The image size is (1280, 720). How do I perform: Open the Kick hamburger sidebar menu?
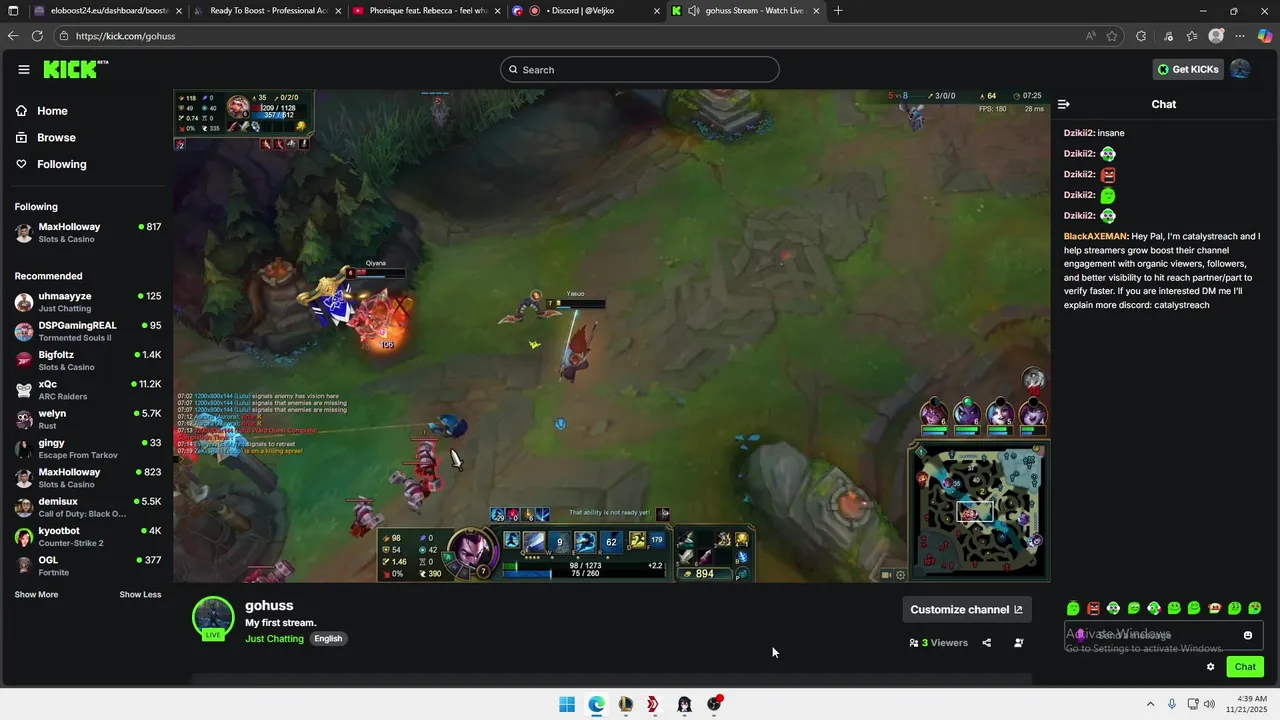click(x=24, y=69)
